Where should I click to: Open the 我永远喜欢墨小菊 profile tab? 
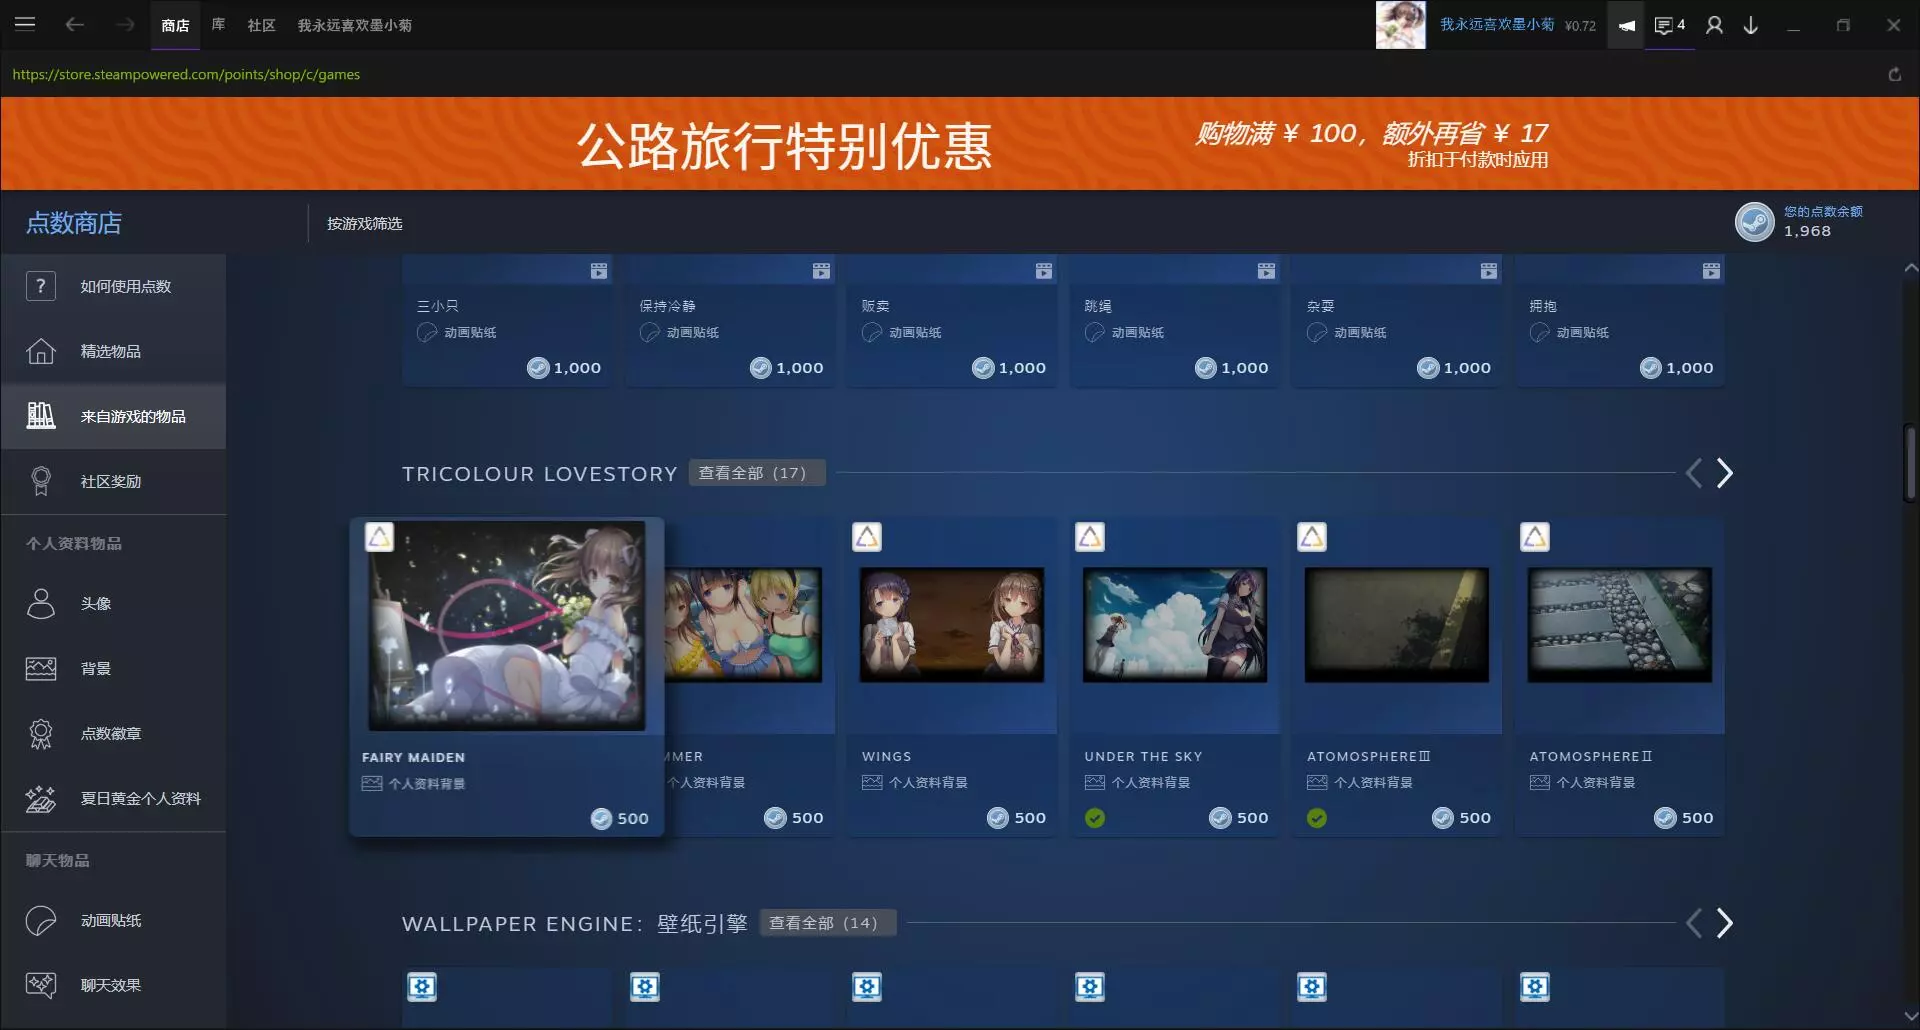pos(354,25)
